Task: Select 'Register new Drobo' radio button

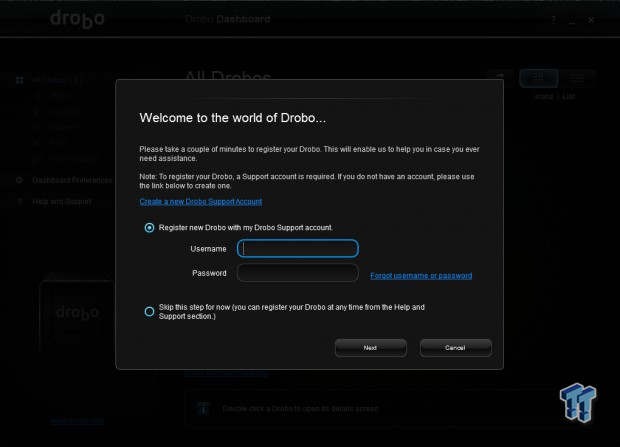Action: [x=149, y=228]
